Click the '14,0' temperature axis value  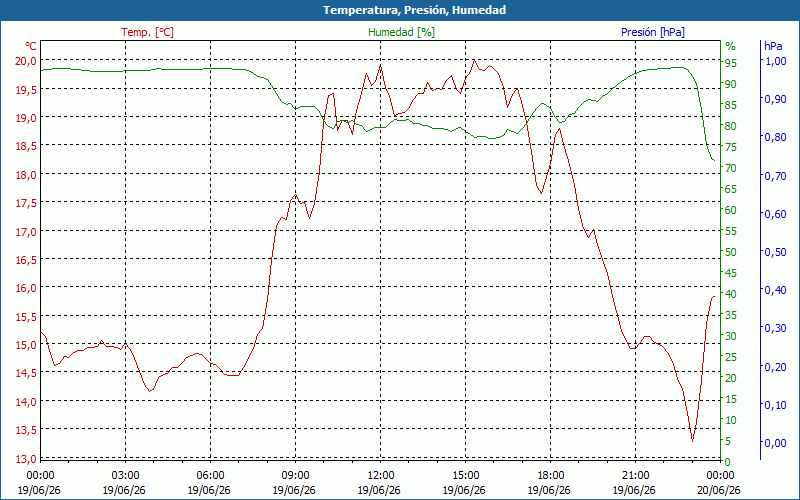click(27, 402)
